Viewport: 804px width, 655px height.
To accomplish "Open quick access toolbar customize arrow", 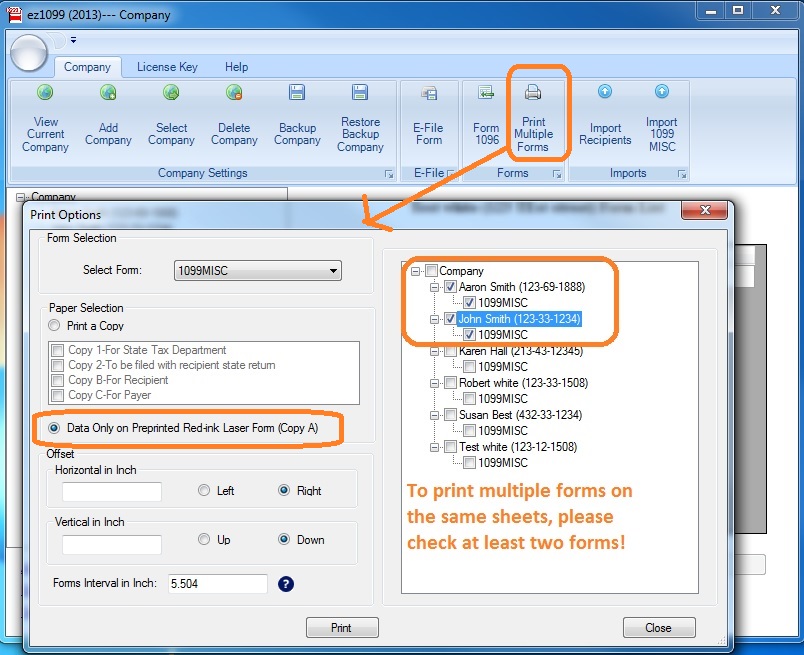I will tap(73, 40).
